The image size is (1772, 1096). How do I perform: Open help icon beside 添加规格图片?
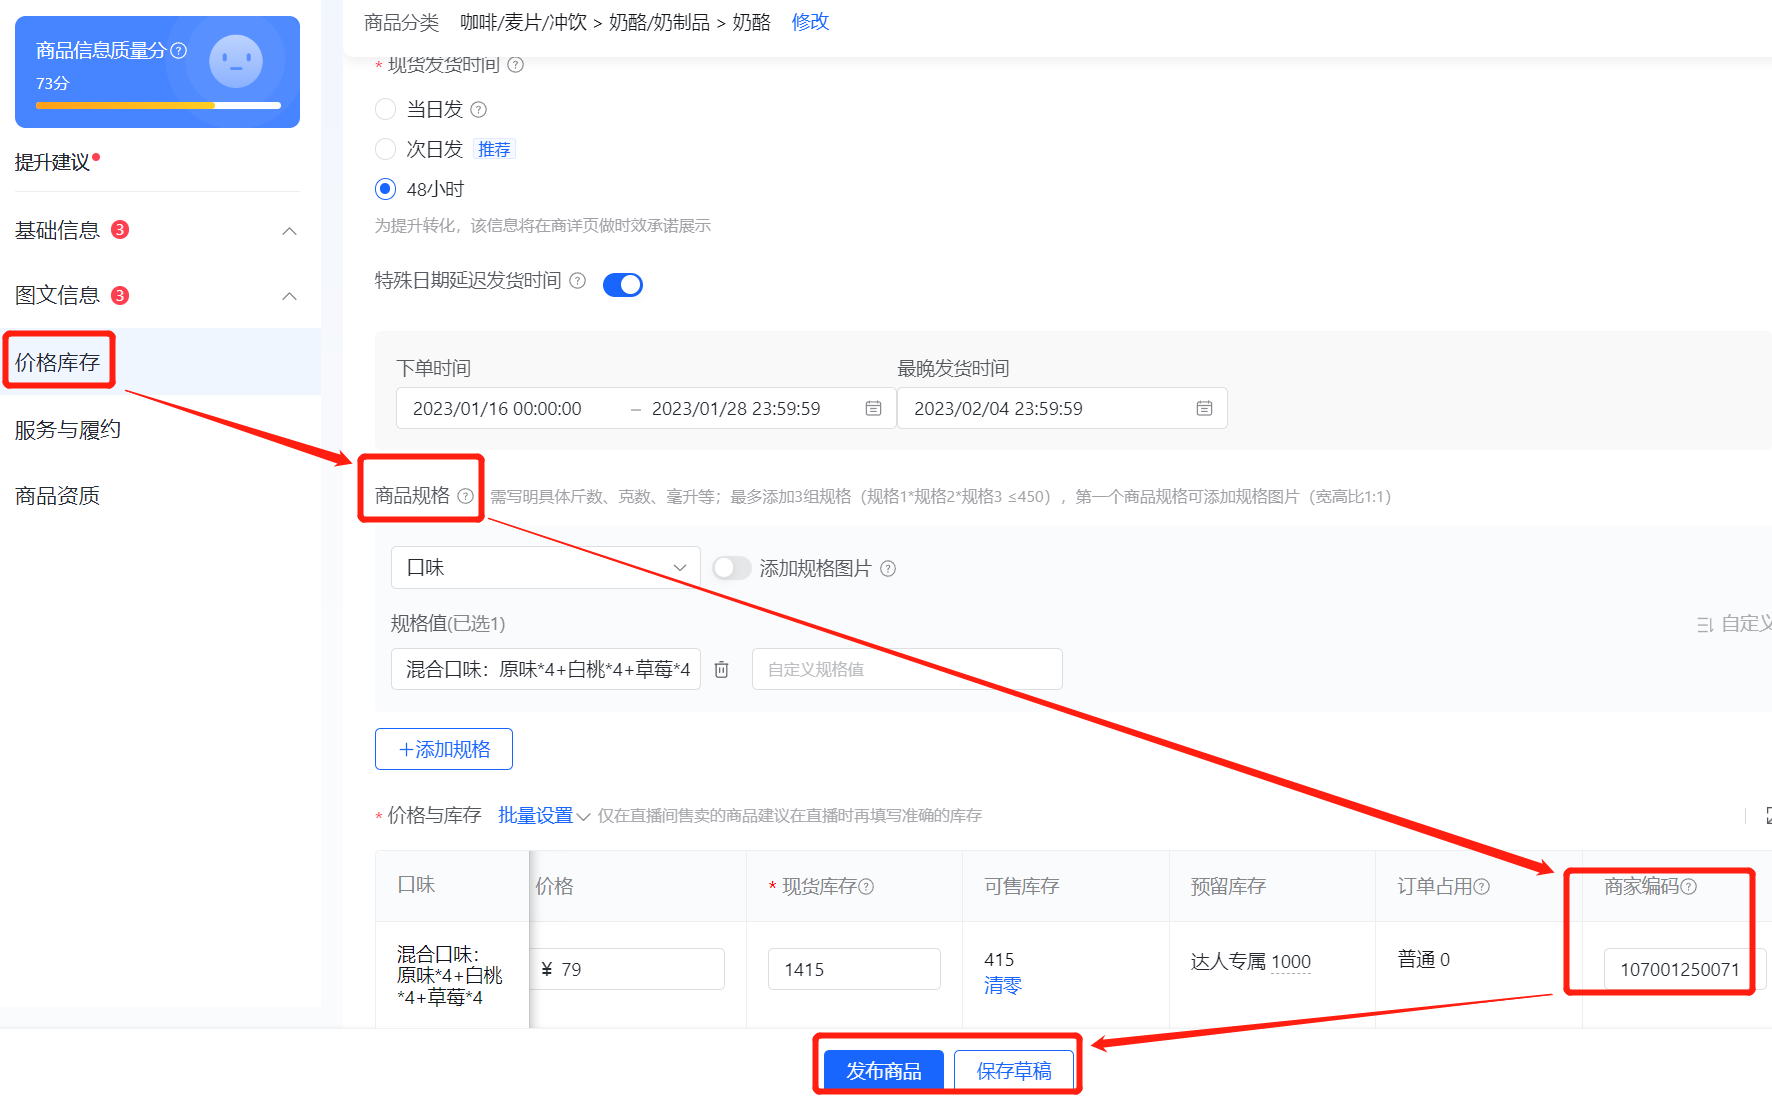888,569
